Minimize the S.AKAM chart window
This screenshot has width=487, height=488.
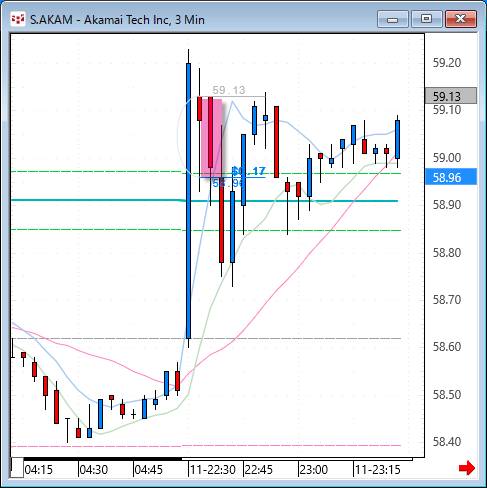pyautogui.click(x=393, y=19)
